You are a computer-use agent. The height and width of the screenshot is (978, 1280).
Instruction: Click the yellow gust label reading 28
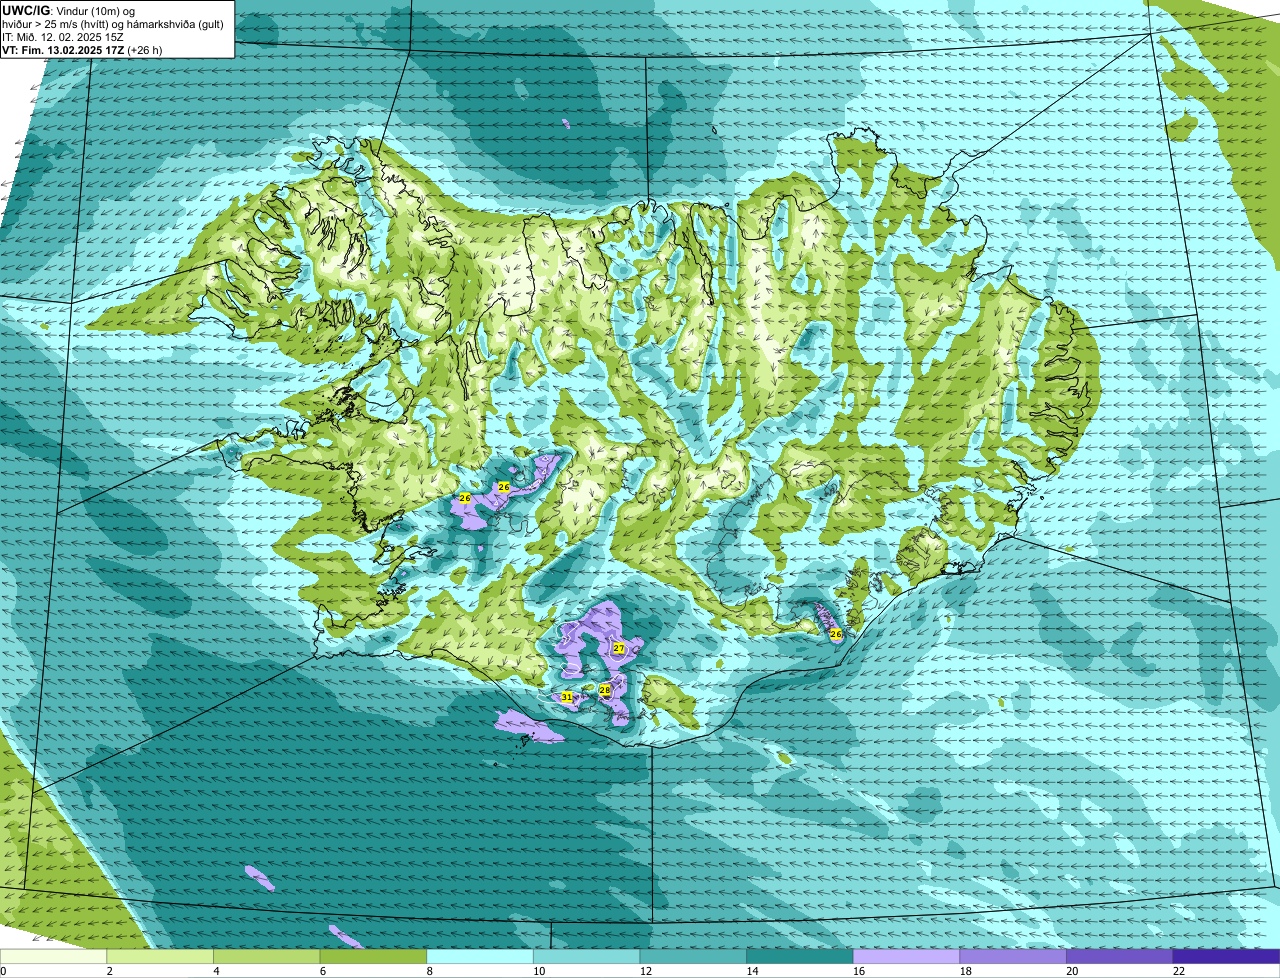tap(605, 690)
